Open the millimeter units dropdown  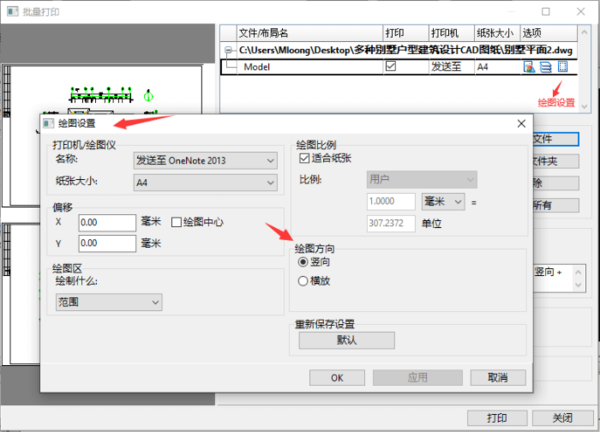tap(443, 202)
